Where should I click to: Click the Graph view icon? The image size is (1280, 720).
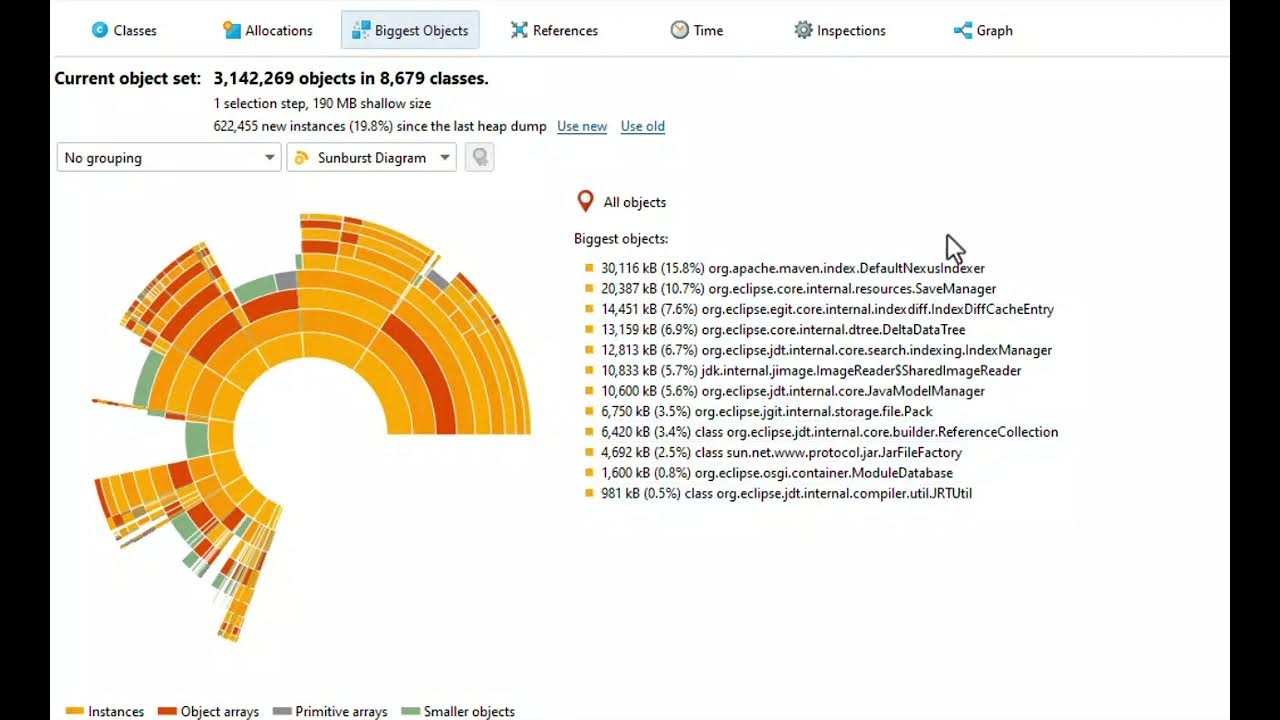pyautogui.click(x=963, y=30)
